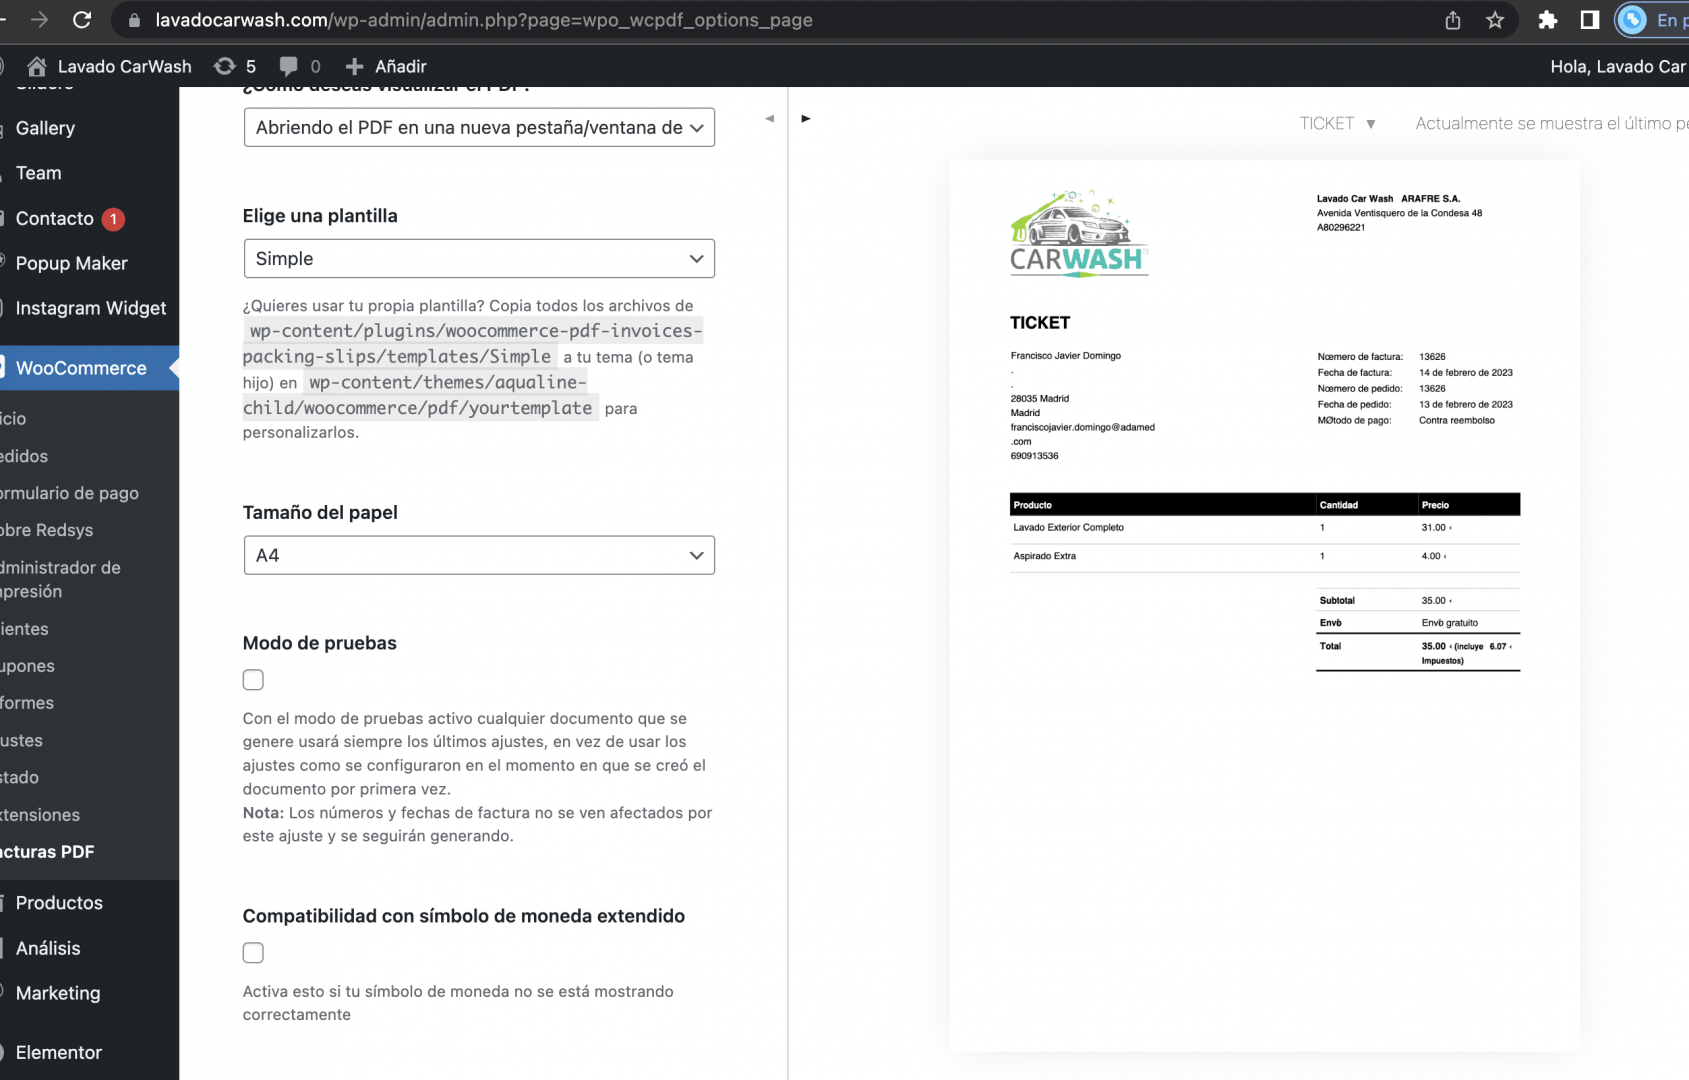This screenshot has height=1080, width=1689.
Task: Open Análisis in the sidebar menu
Action: pos(48,948)
